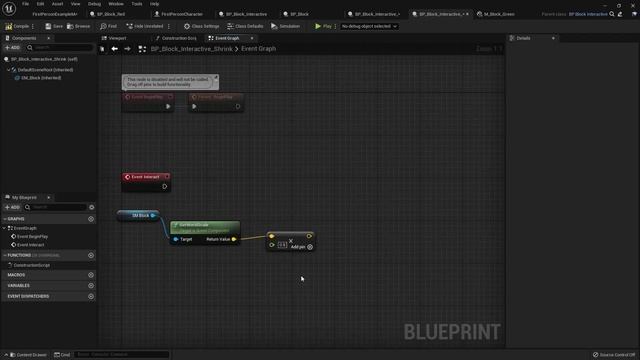Click the console command input field
The height and width of the screenshot is (360, 640).
121,355
